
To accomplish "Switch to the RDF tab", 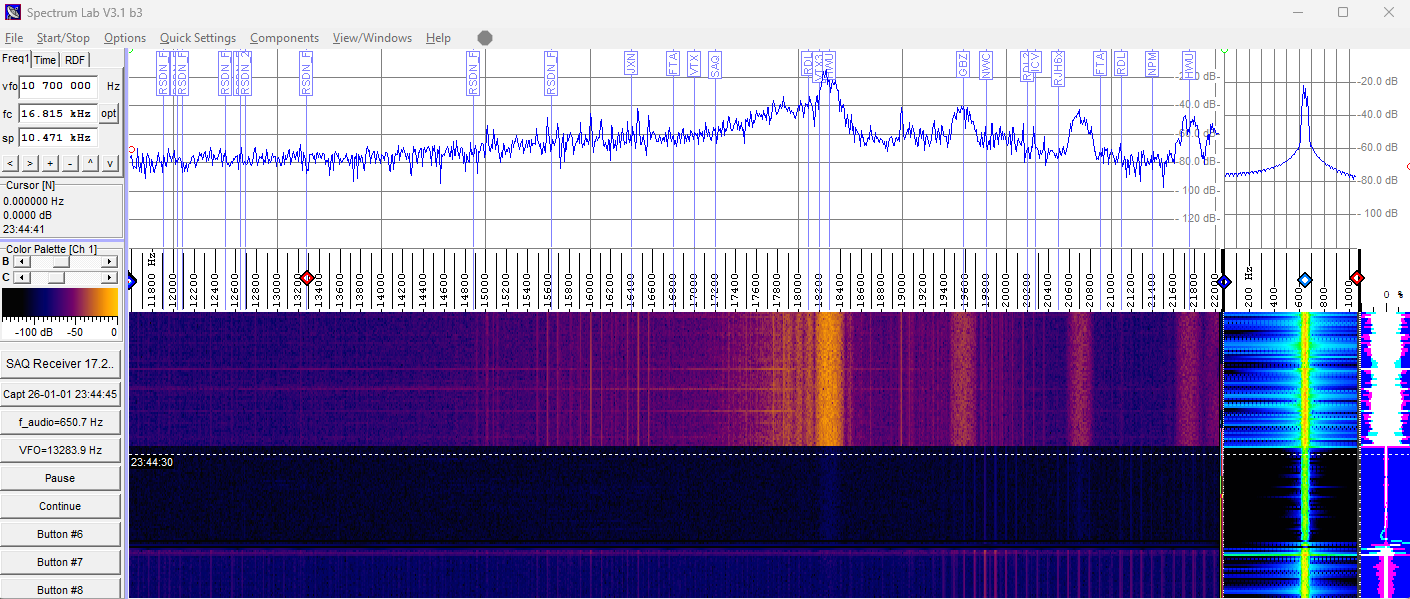I will coord(75,60).
